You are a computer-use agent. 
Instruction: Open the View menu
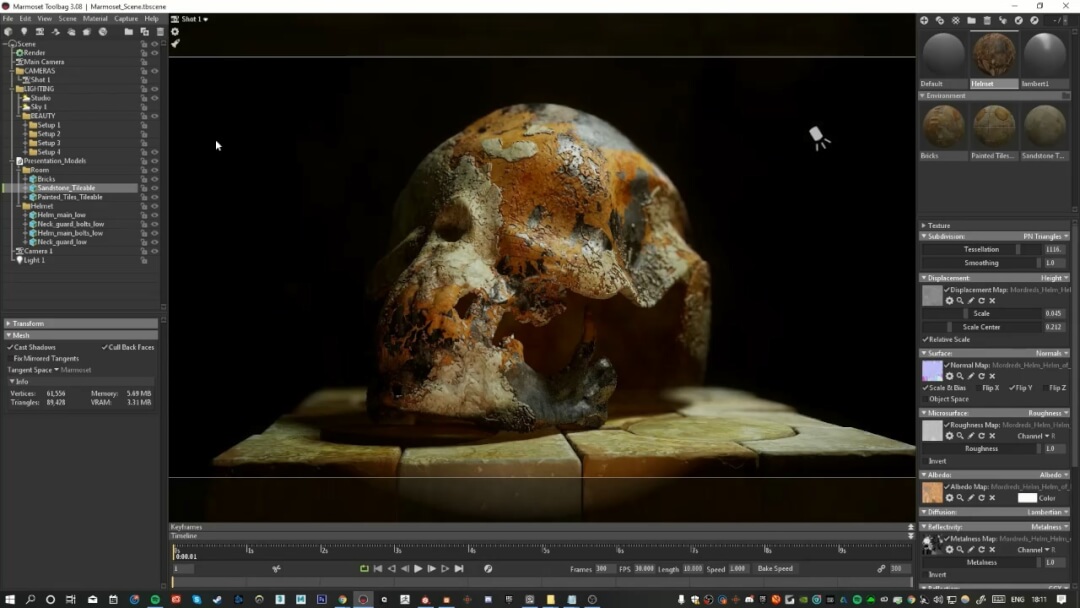[44, 19]
